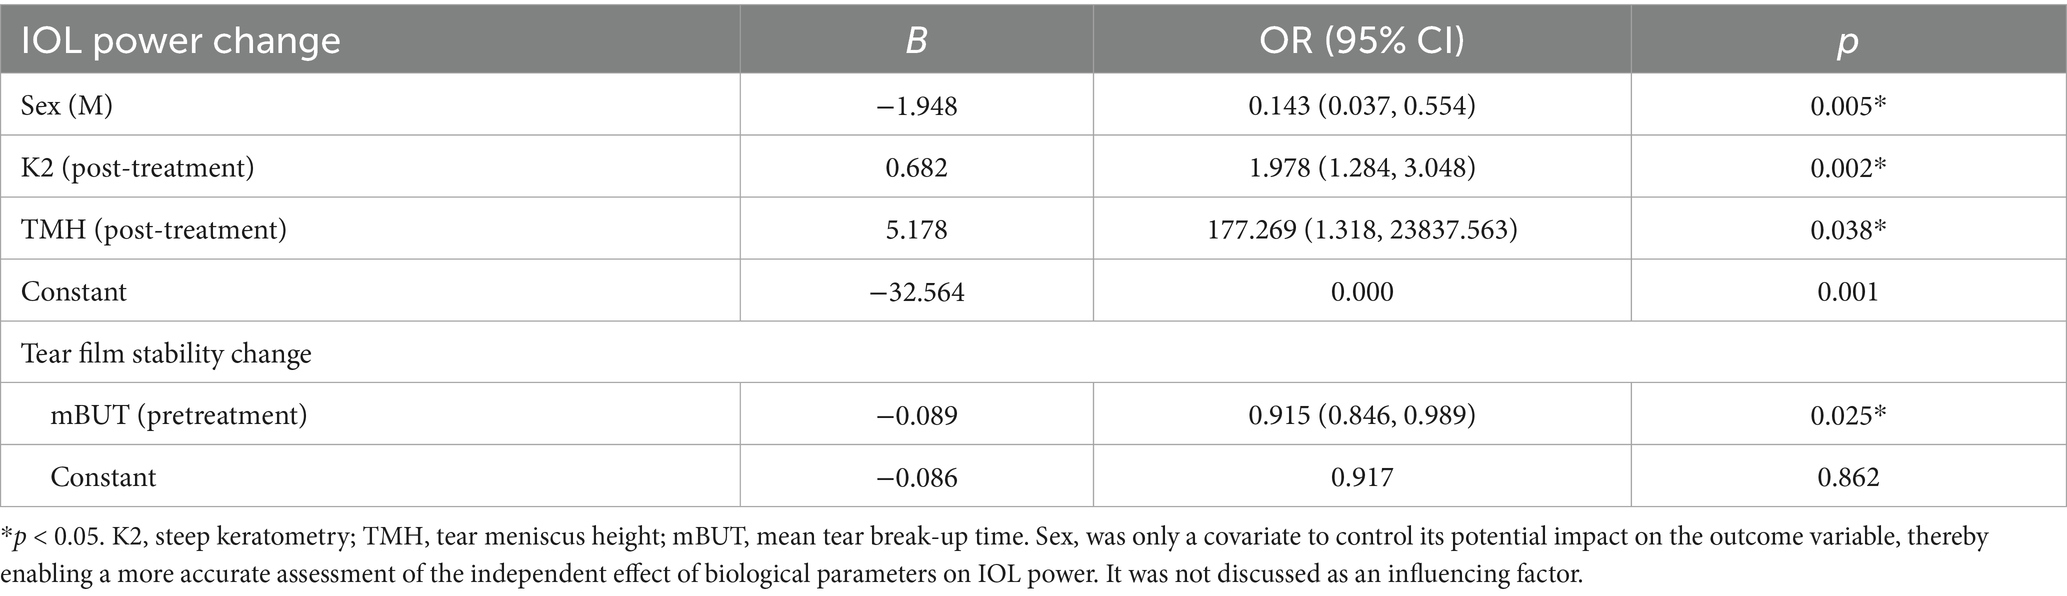Viewport: 2067px width, 596px height.
Task: Click the 'Tear film stability change' section row
Action: pos(166,353)
